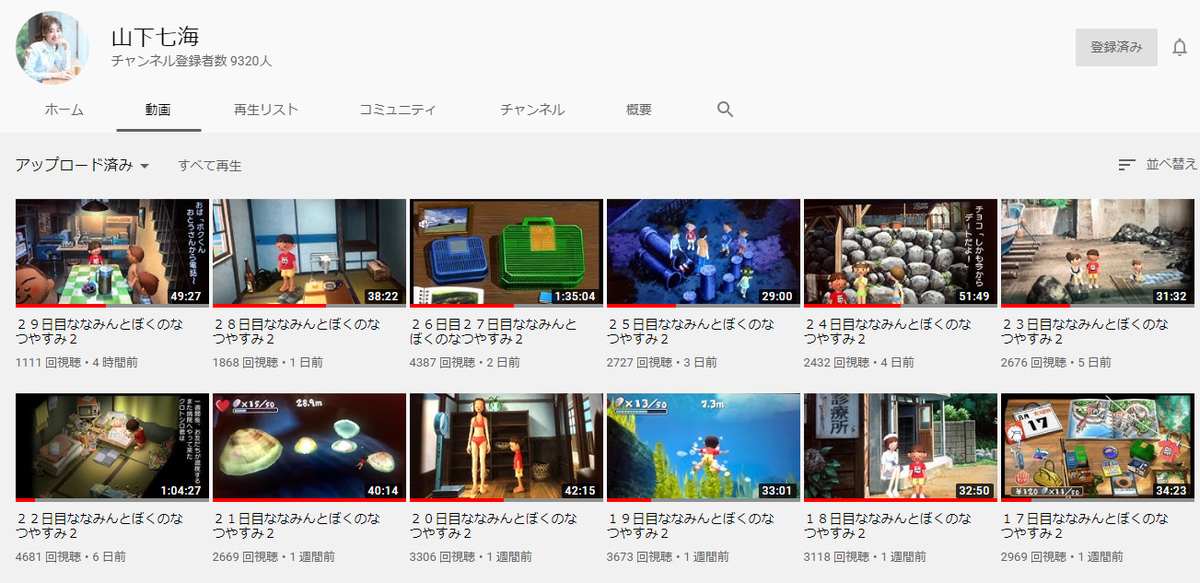This screenshot has width=1200, height=583.
Task: Switch to the ホーム tab
Action: coord(64,110)
